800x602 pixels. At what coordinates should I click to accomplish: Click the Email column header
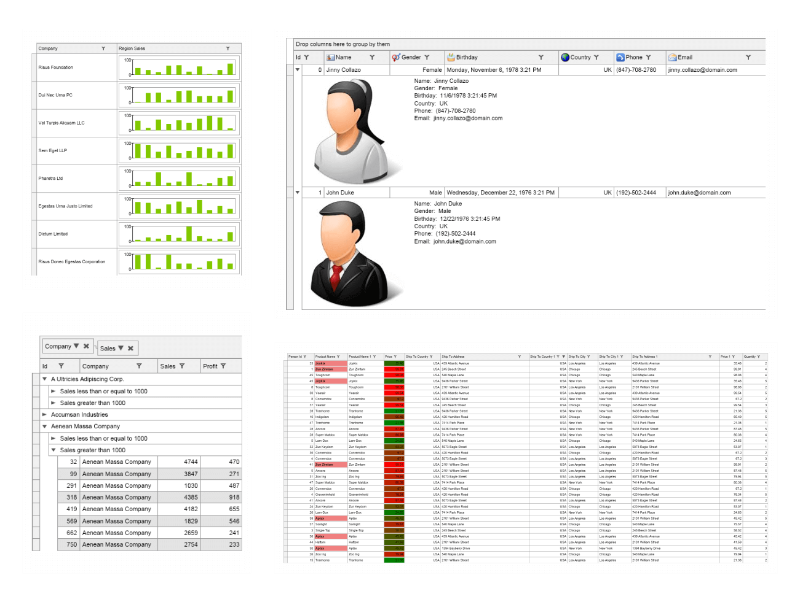coord(716,58)
